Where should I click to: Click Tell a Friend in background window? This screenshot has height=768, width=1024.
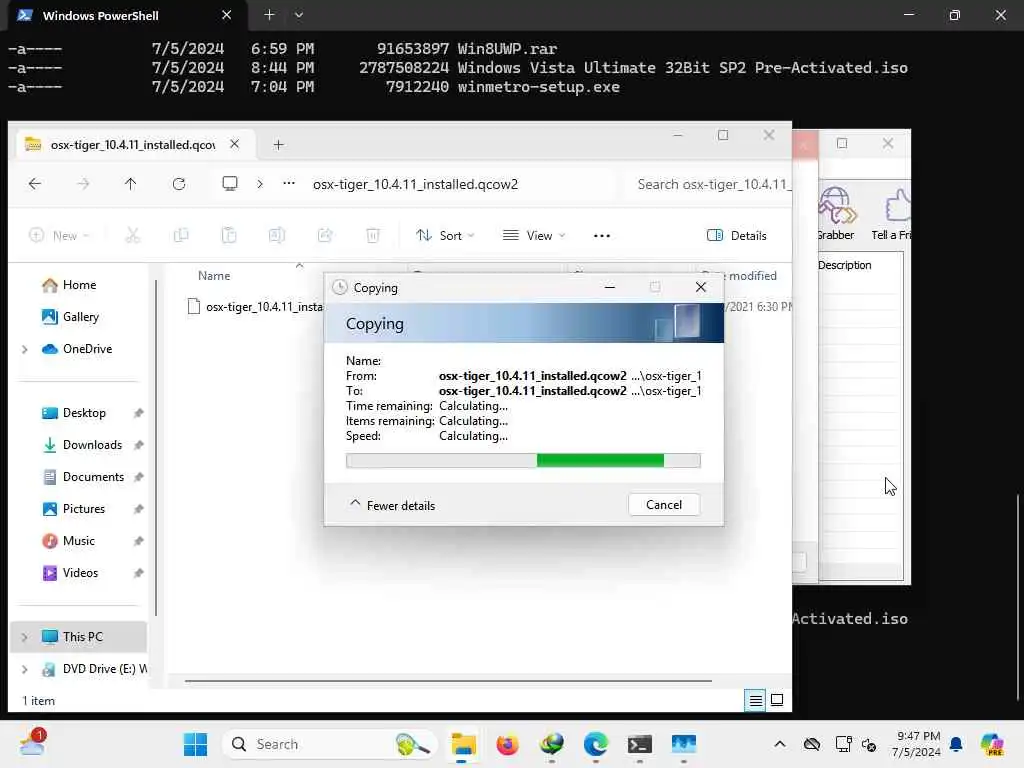point(892,214)
